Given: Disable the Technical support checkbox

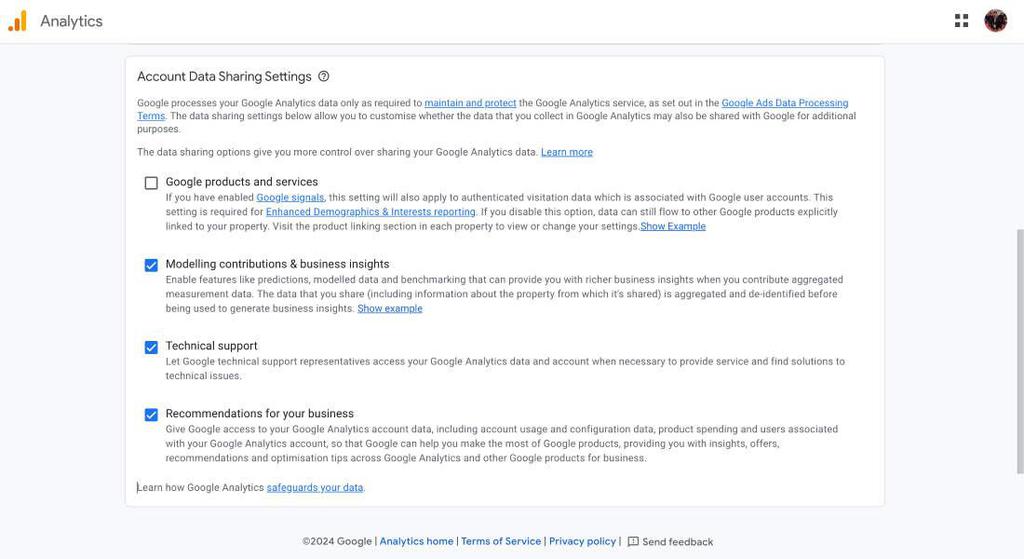Looking at the screenshot, I should pyautogui.click(x=151, y=347).
